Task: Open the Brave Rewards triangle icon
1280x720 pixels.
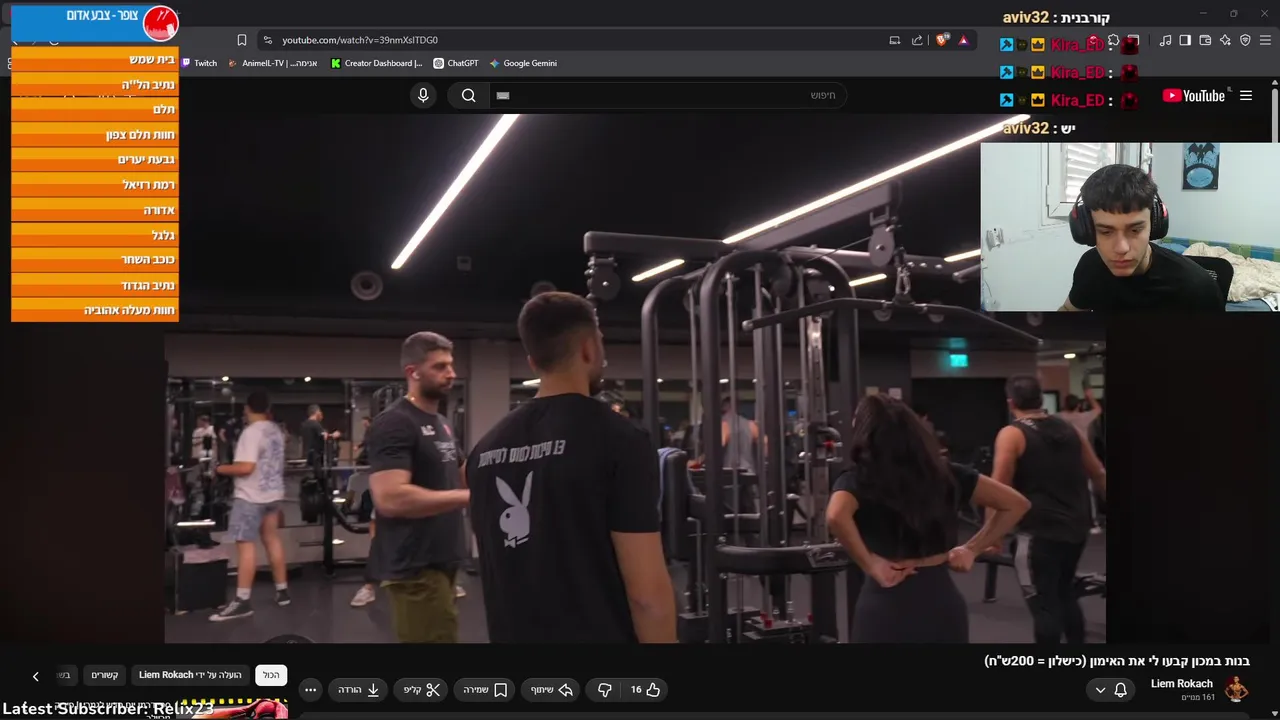Action: click(x=963, y=40)
